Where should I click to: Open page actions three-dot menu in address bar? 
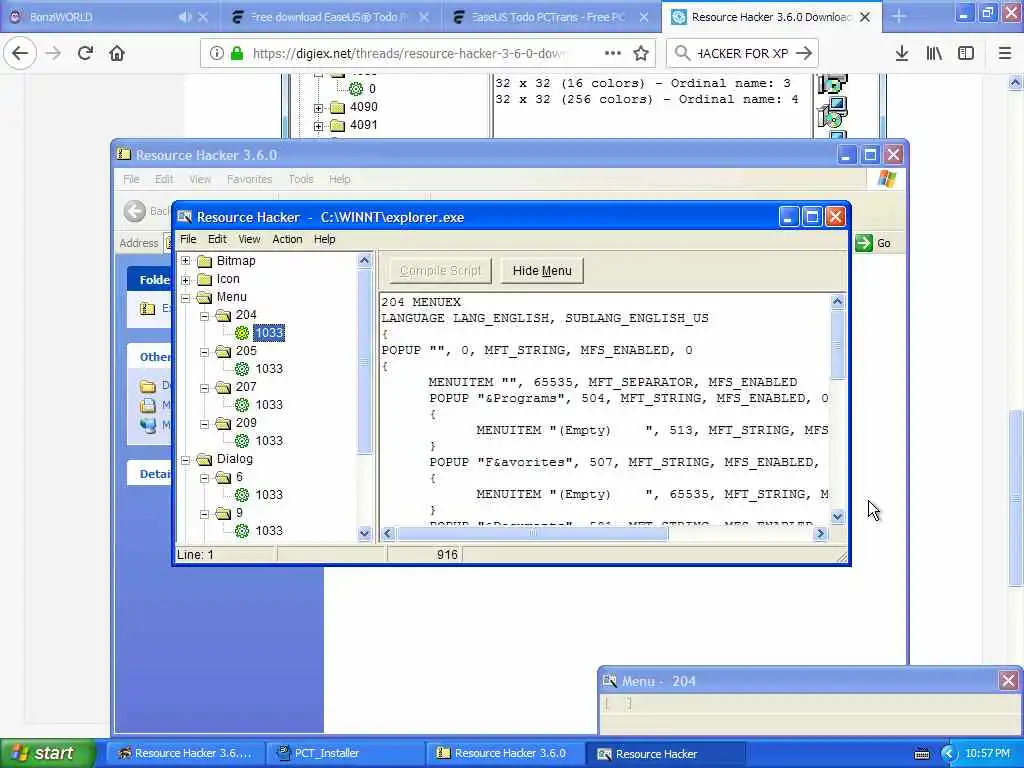pyautogui.click(x=613, y=53)
